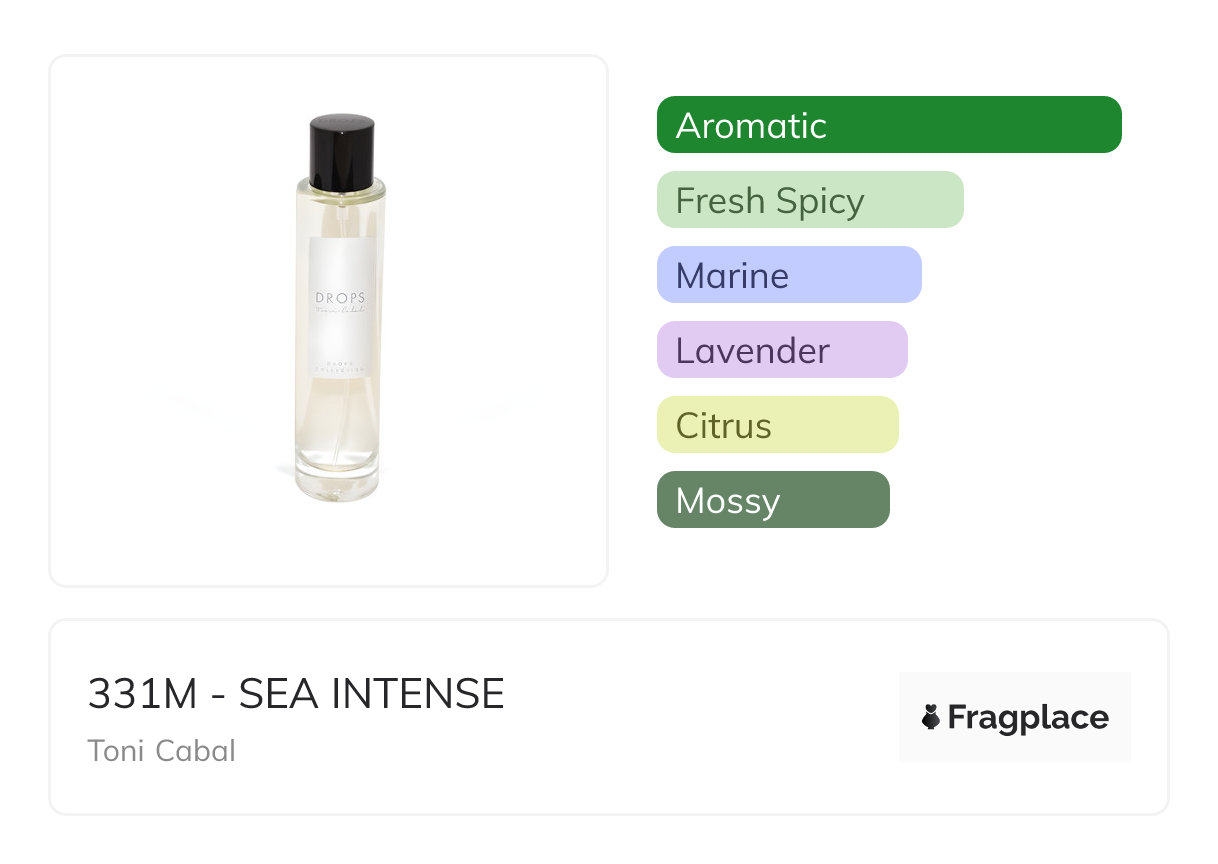Click the Fragplace wordmark text
Image resolution: width=1218 pixels, height=864 pixels.
[1028, 718]
